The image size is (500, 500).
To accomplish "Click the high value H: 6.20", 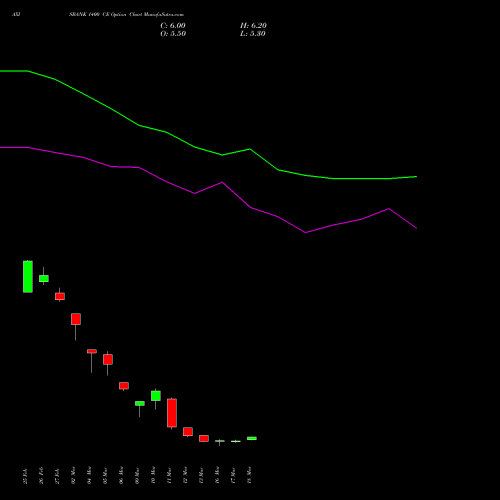I will pos(253,26).
